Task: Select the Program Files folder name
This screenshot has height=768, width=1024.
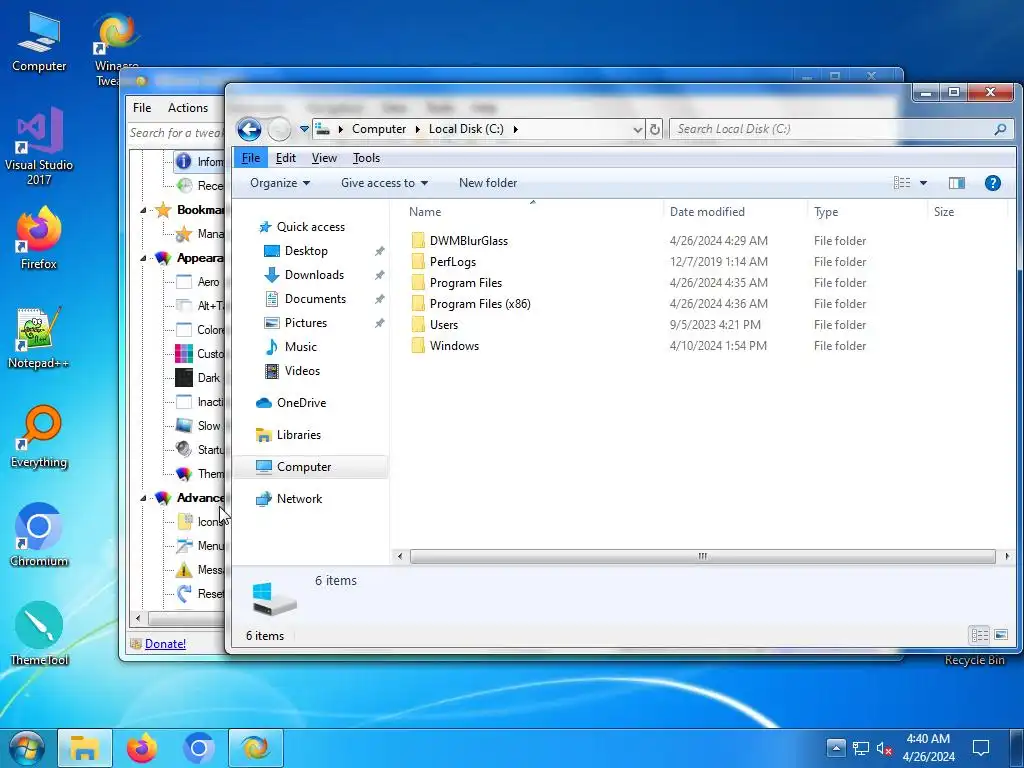Action: [466, 283]
